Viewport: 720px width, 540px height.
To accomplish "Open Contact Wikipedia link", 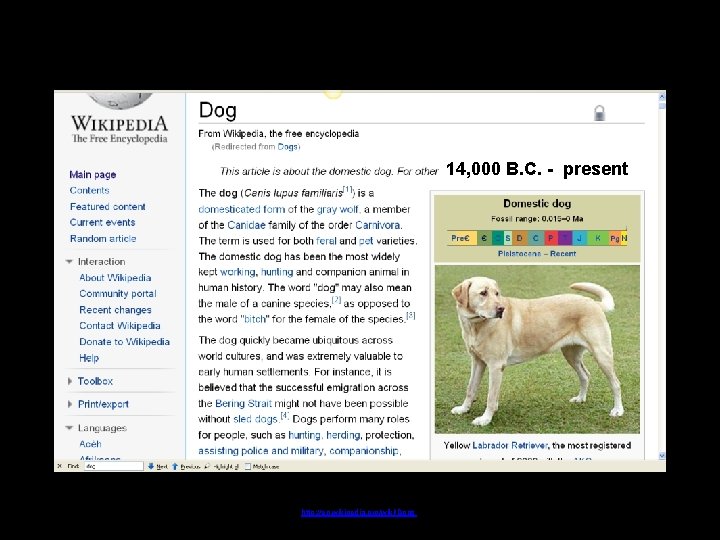I will pos(120,326).
